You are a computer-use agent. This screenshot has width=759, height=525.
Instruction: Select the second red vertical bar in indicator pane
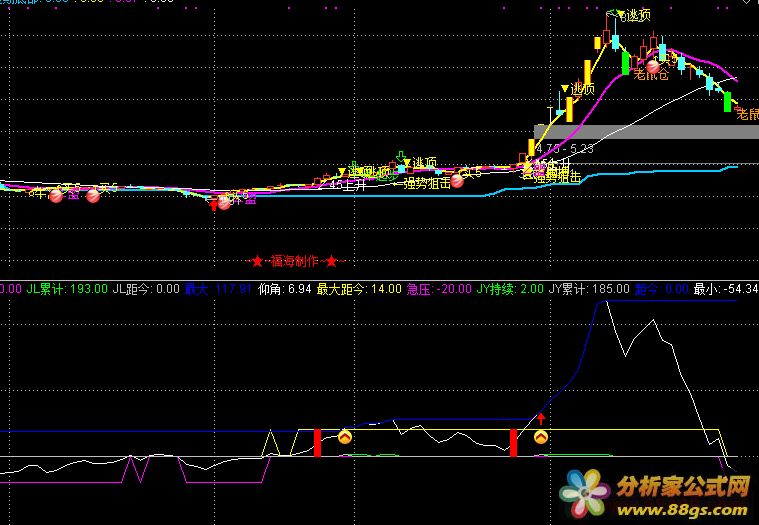(514, 442)
